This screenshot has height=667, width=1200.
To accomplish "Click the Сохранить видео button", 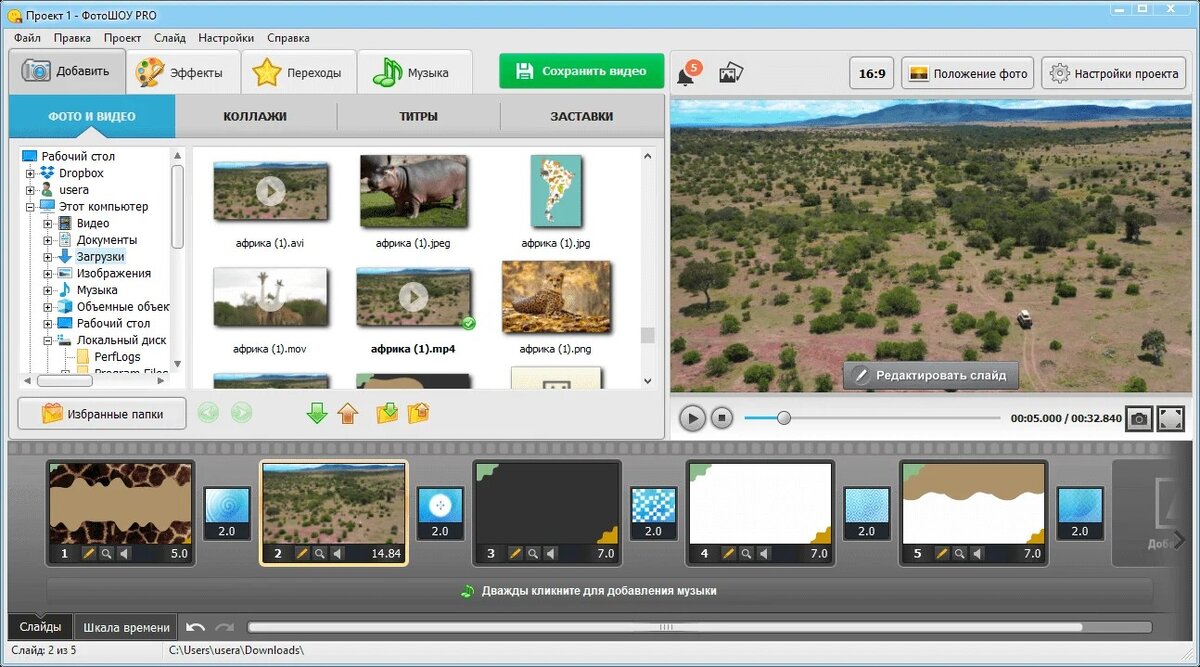I will 581,71.
